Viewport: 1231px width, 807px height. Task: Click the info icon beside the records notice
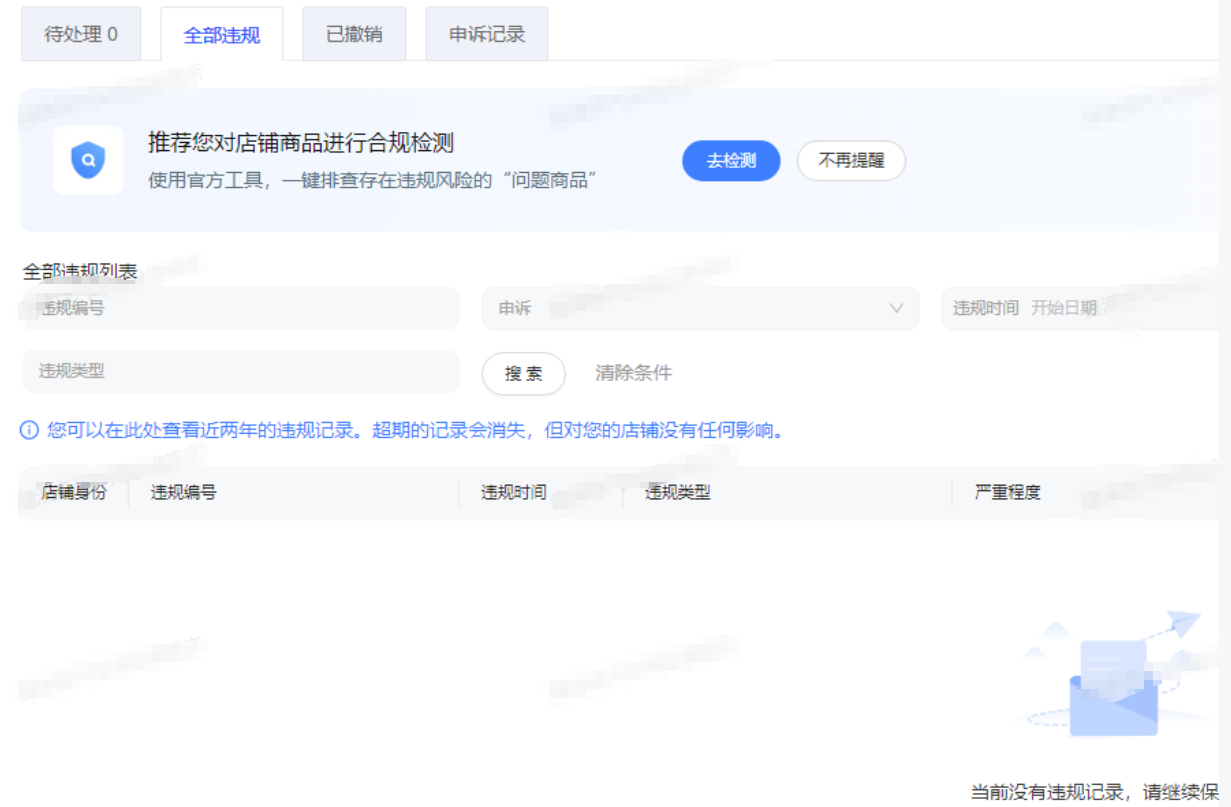[30, 431]
